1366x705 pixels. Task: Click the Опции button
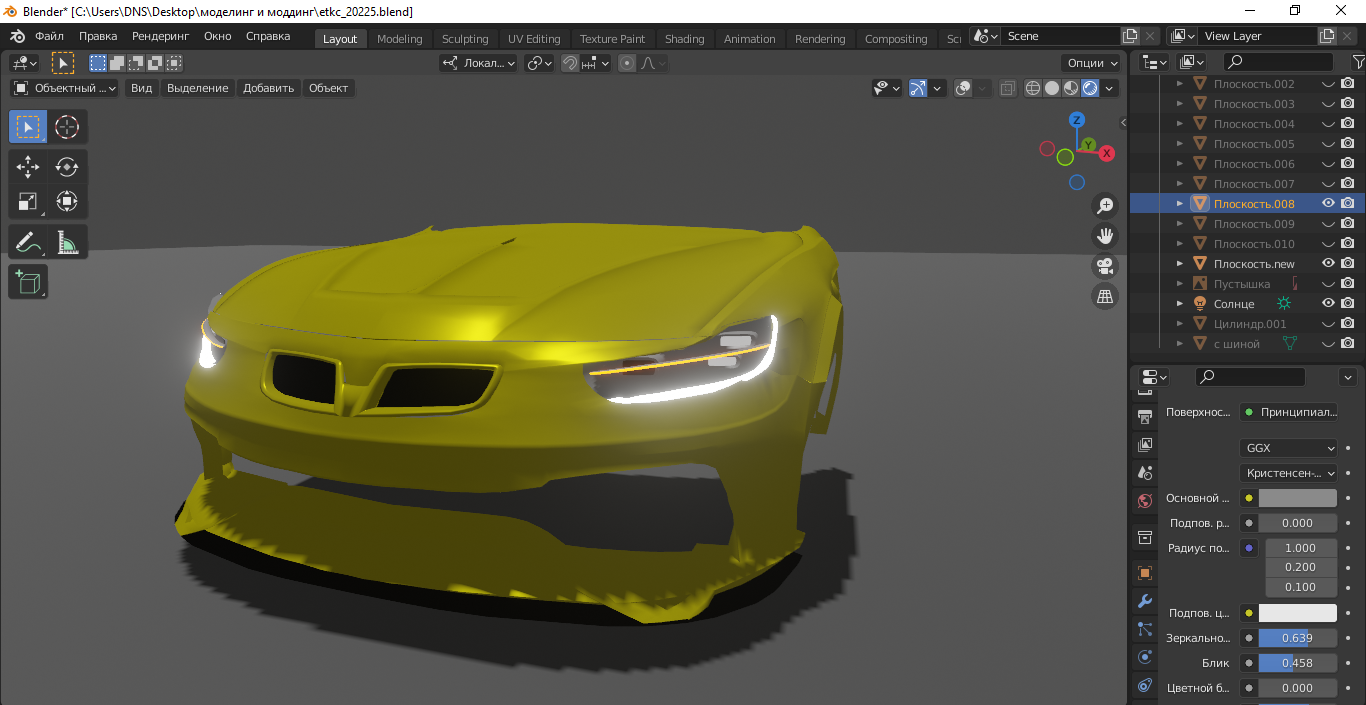click(1092, 63)
